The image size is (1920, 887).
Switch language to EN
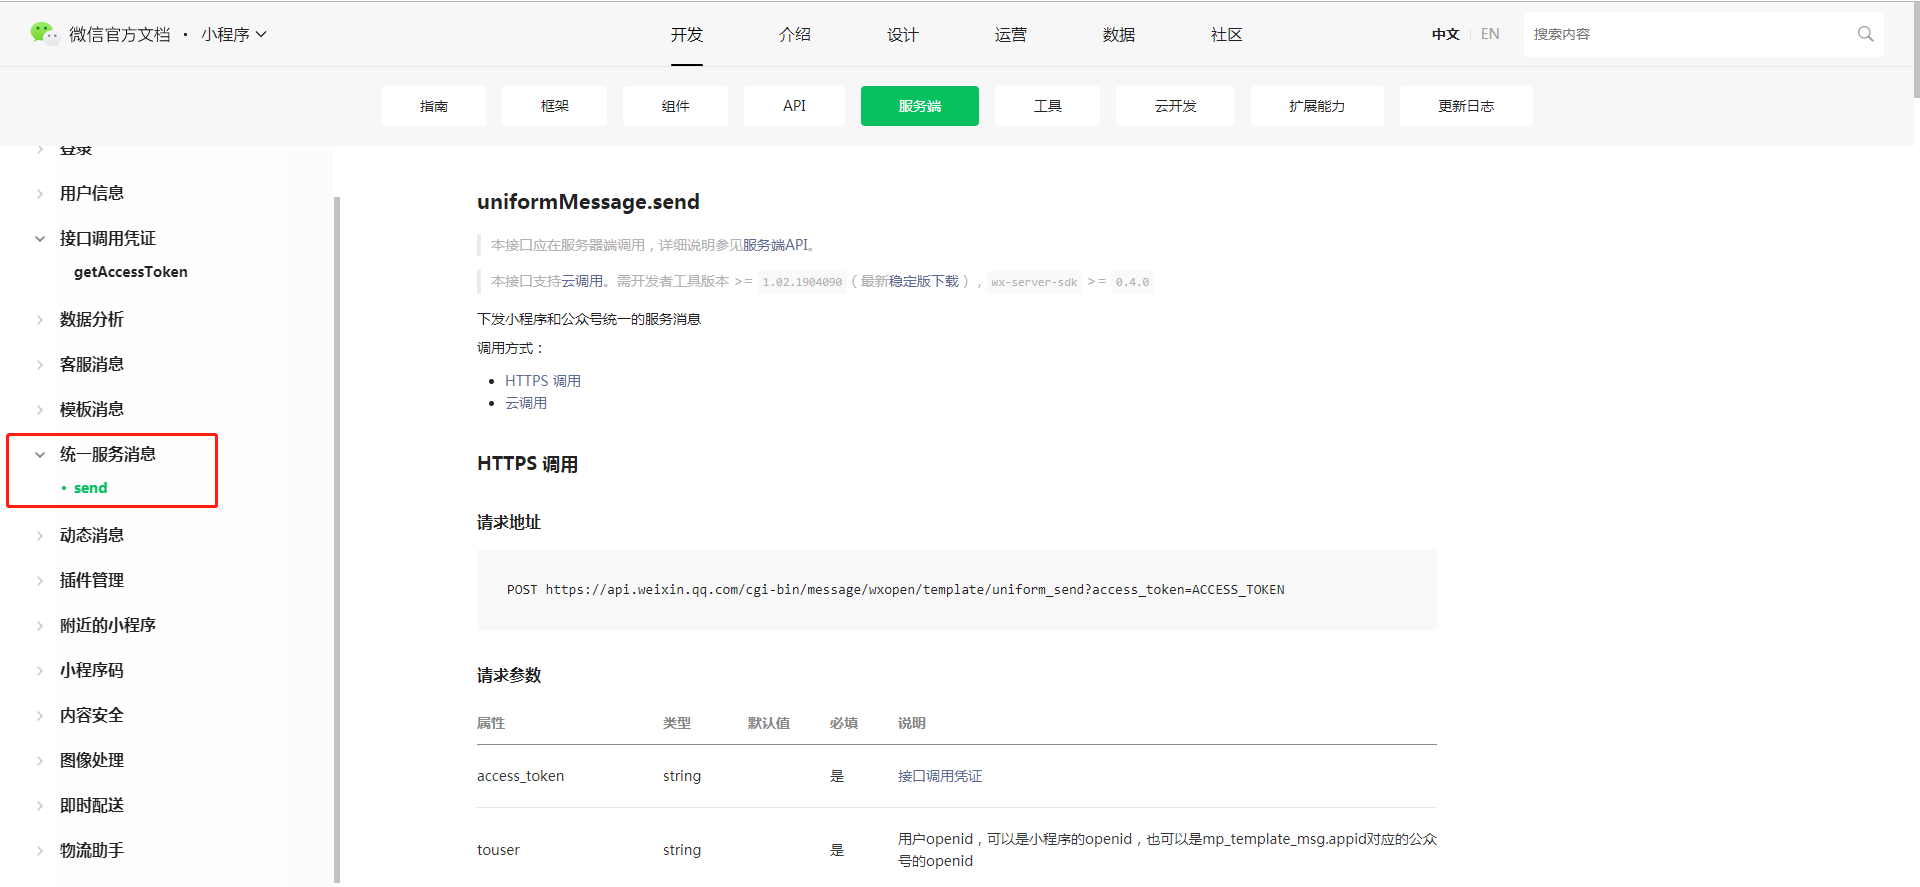point(1490,34)
